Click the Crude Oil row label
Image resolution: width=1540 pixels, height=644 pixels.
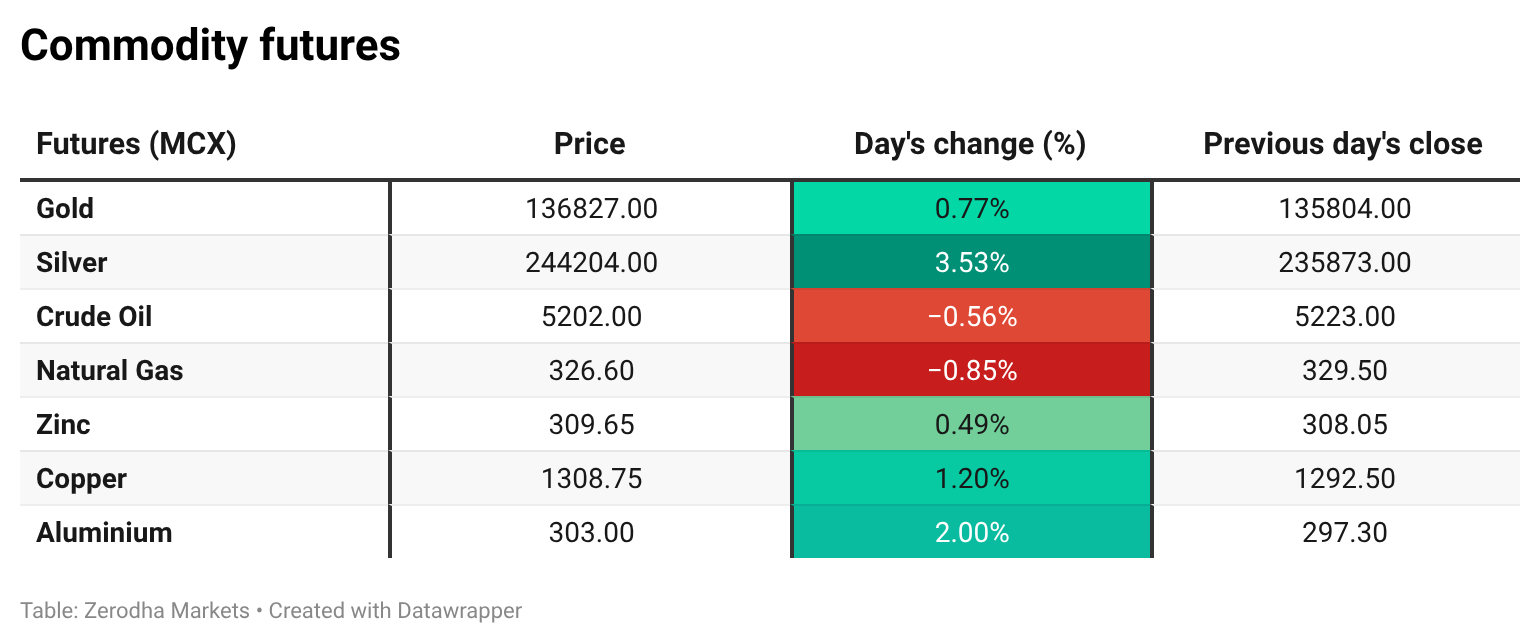(x=94, y=317)
